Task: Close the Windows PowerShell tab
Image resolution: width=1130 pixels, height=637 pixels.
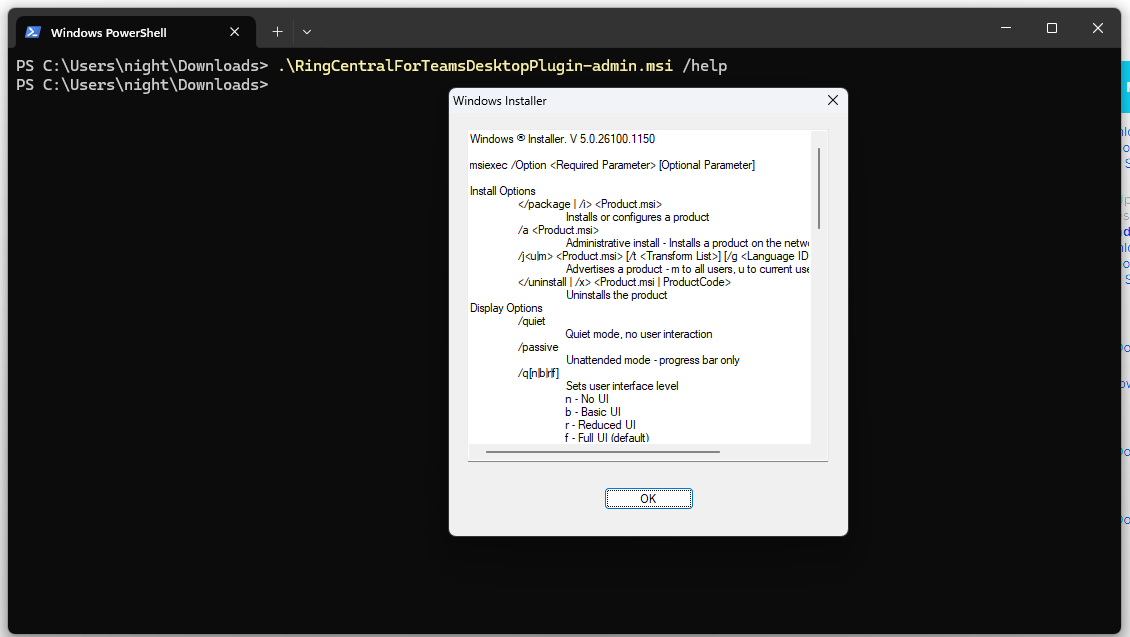Action: (x=234, y=32)
